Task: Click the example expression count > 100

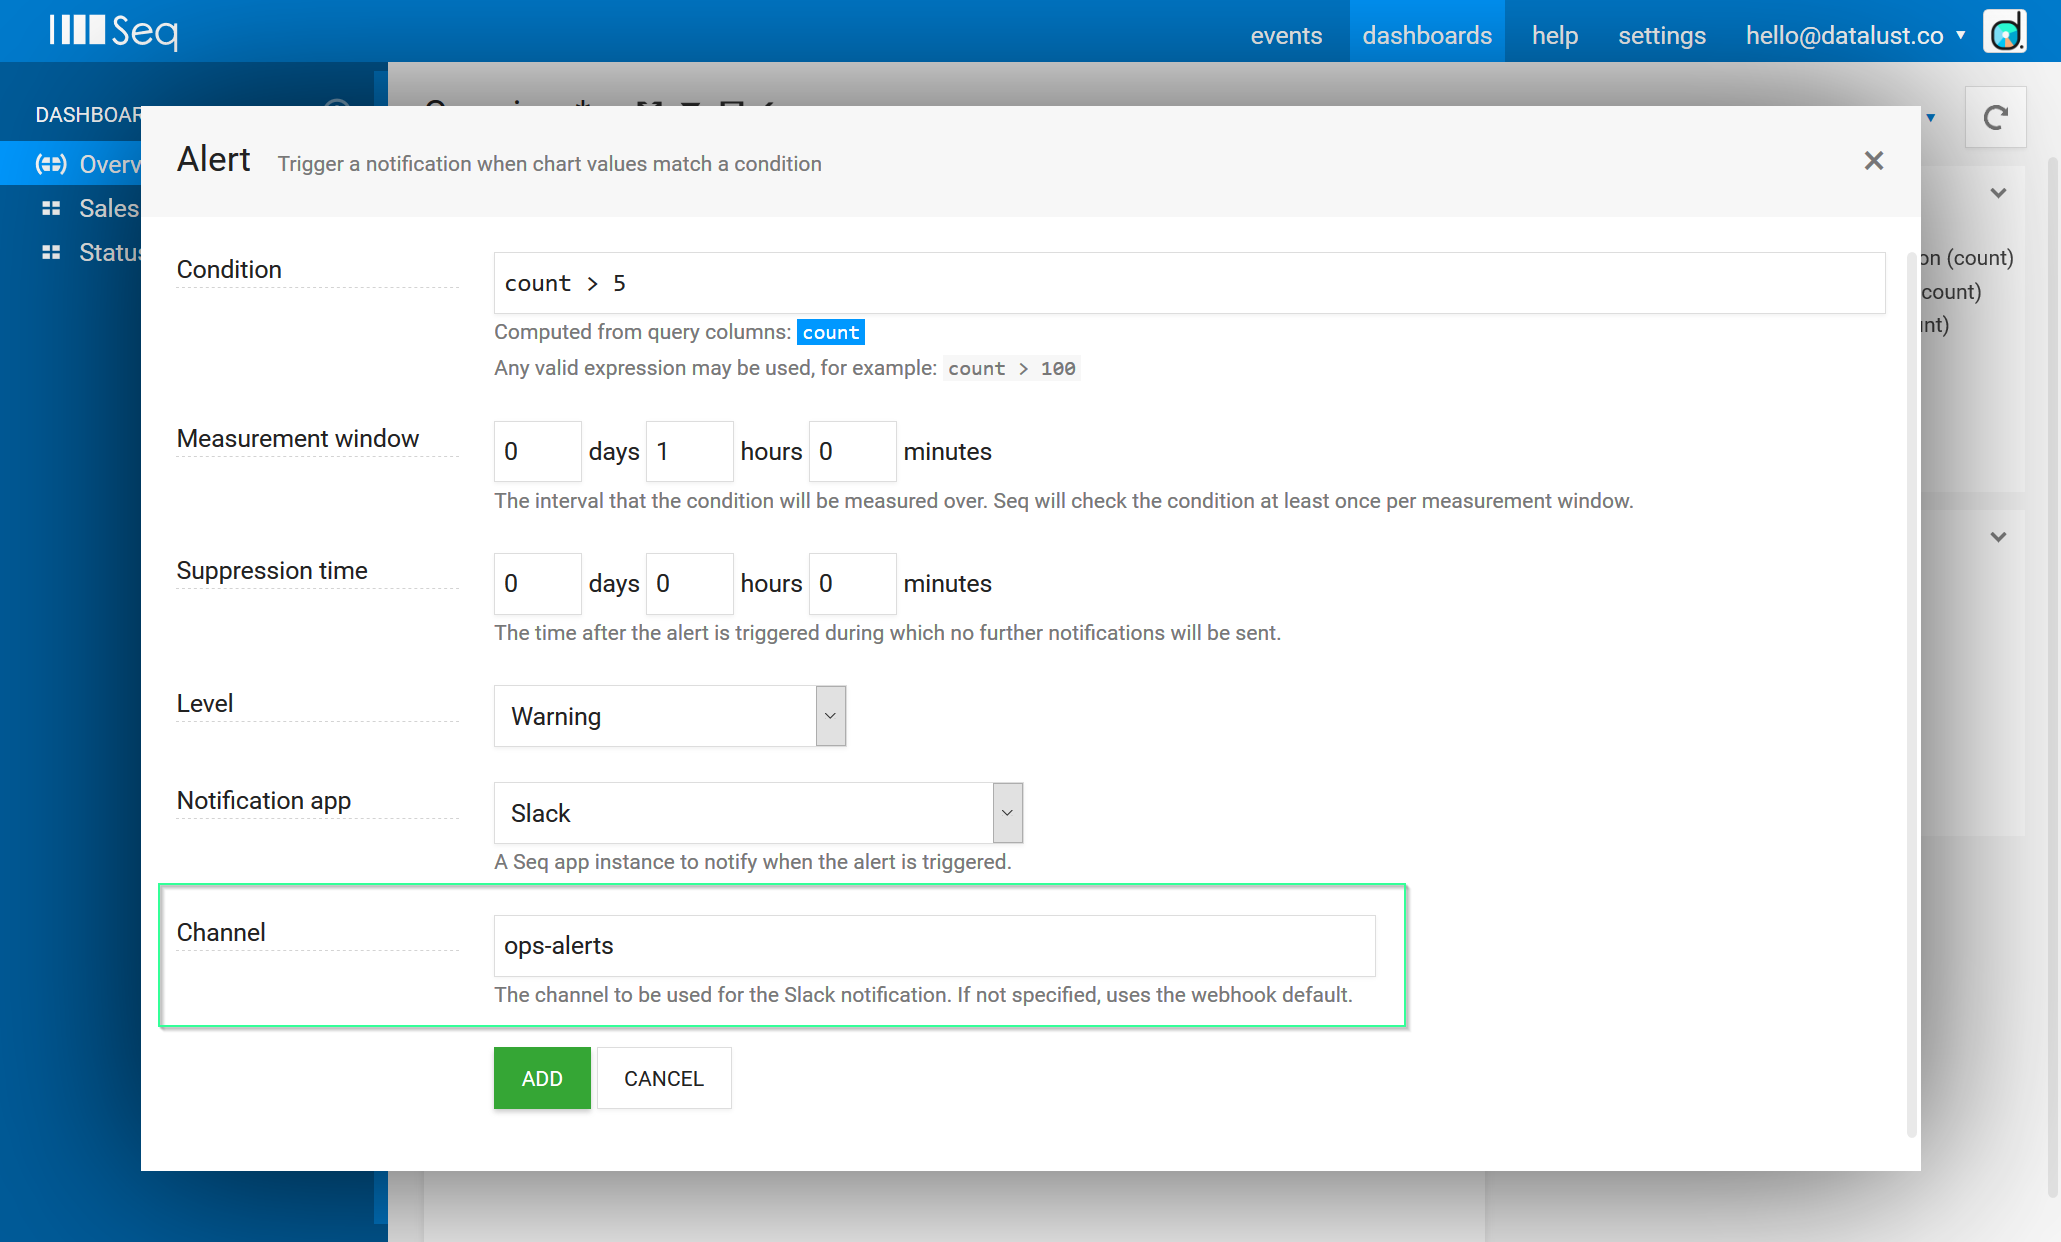Action: pyautogui.click(x=1011, y=369)
